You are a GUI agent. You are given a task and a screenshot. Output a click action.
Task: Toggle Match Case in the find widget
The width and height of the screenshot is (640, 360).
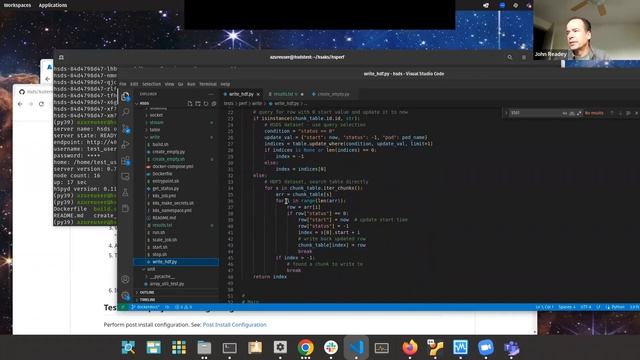[x=565, y=113]
